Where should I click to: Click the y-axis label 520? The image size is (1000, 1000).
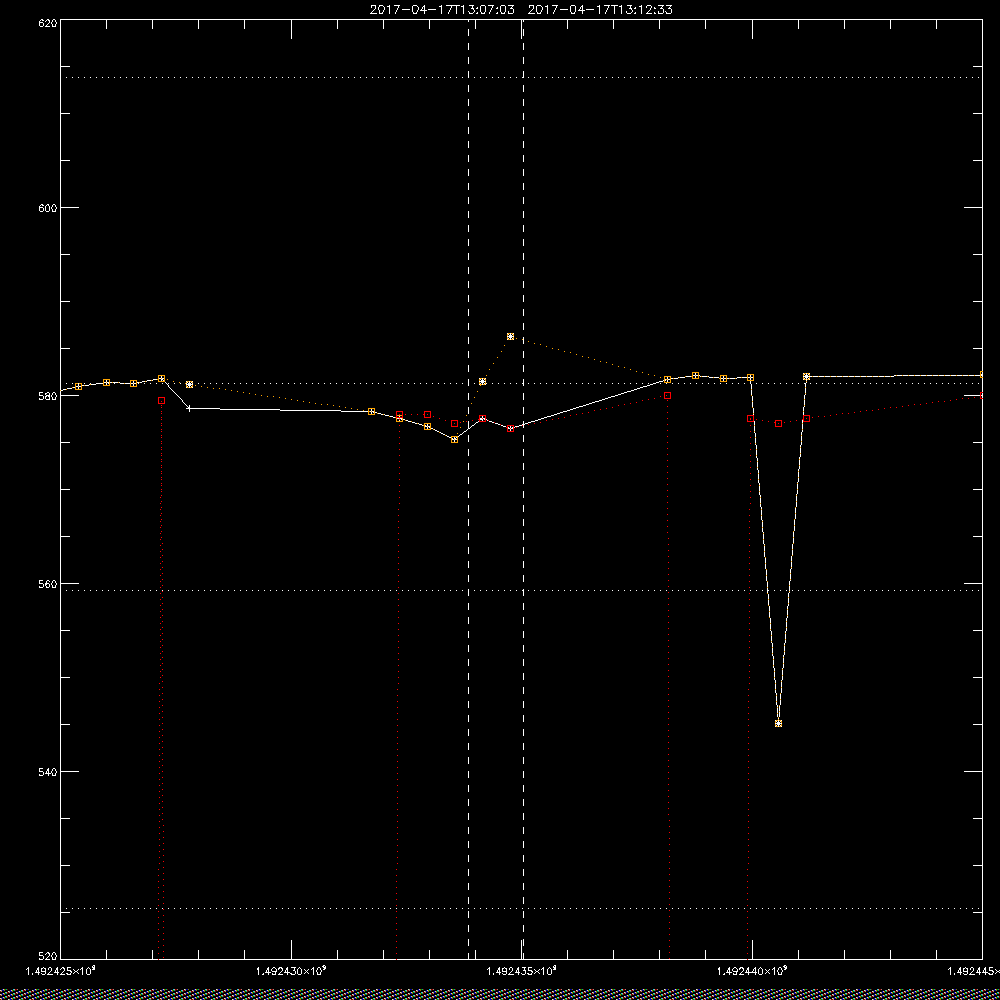point(49,957)
